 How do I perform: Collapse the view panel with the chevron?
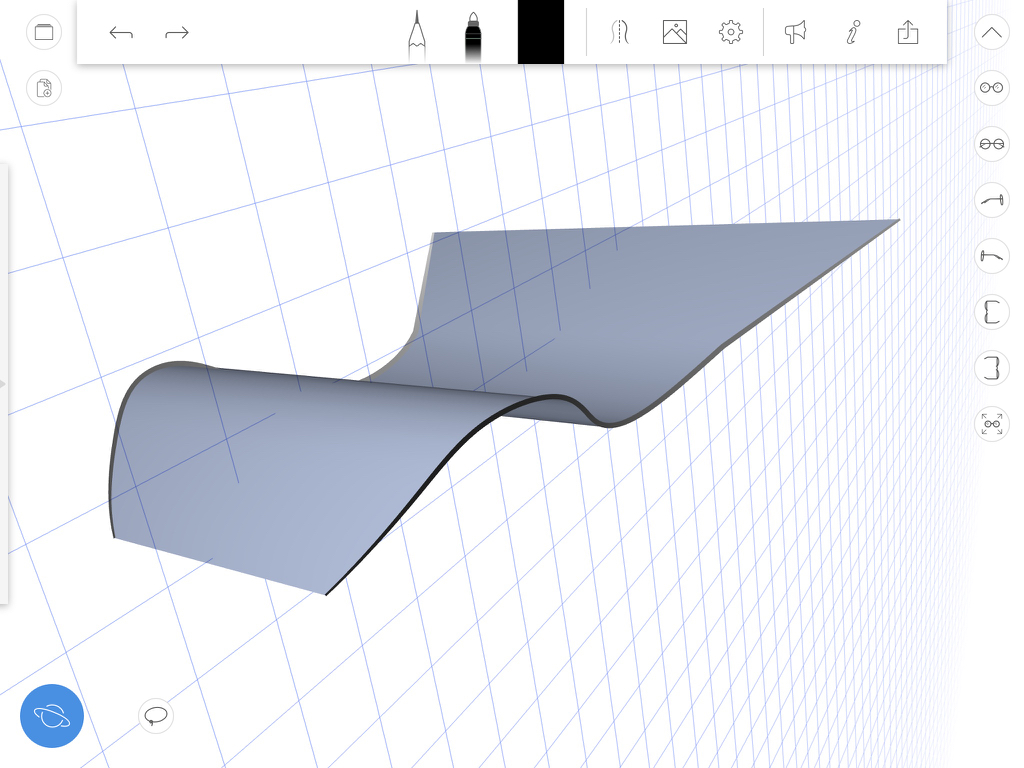992,32
